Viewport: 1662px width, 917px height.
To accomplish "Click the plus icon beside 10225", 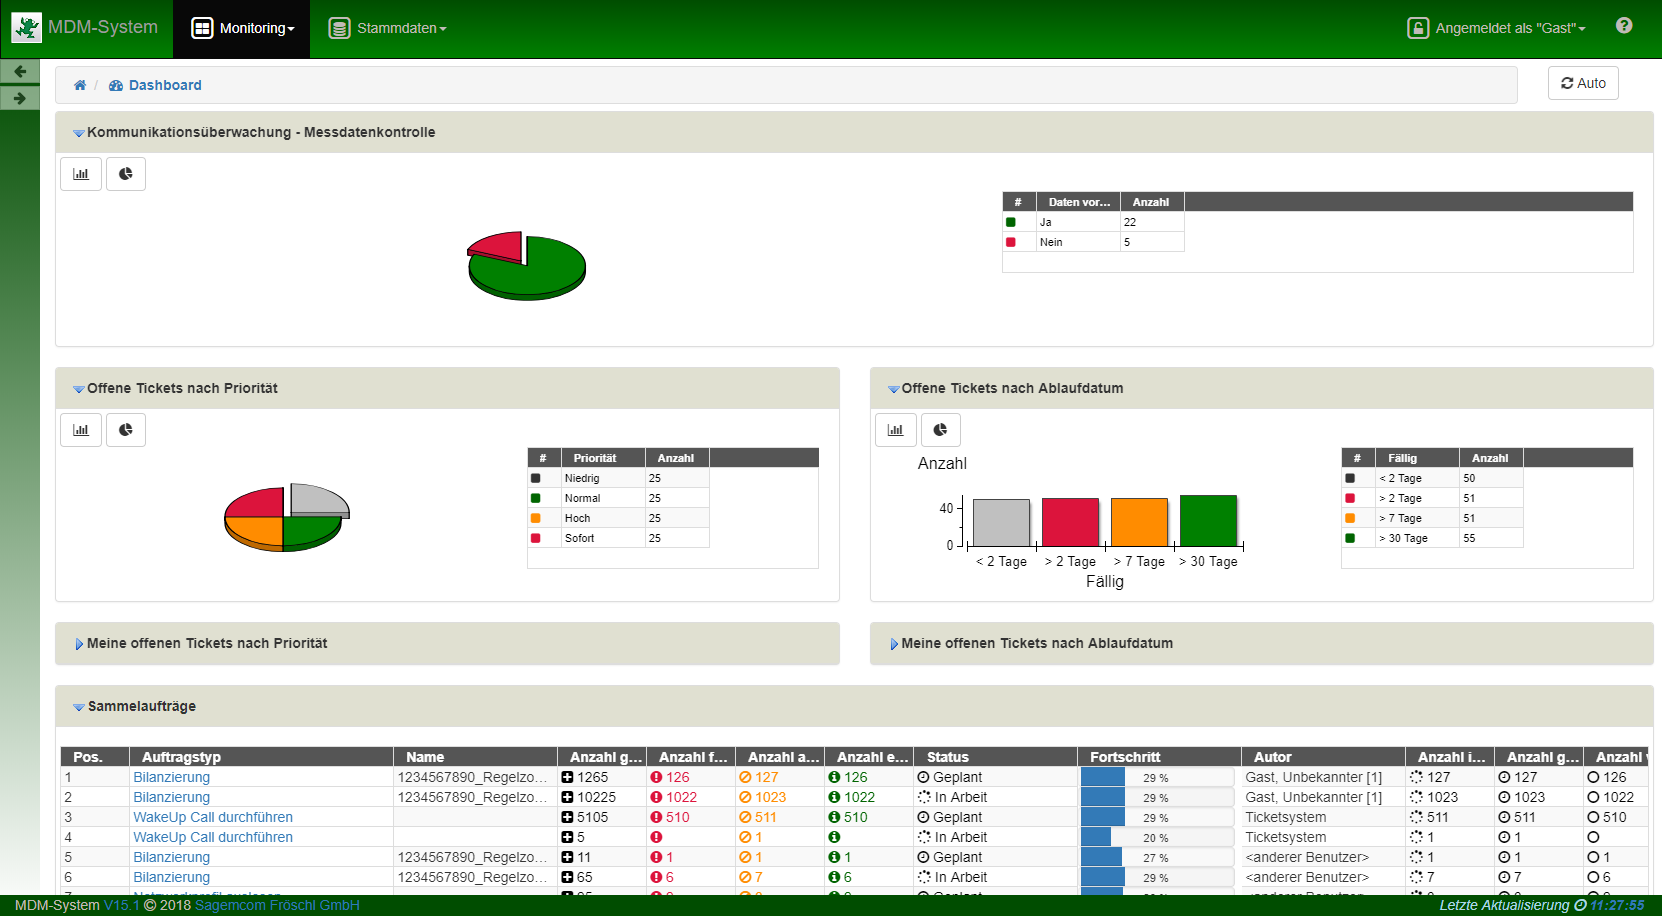I will point(567,797).
